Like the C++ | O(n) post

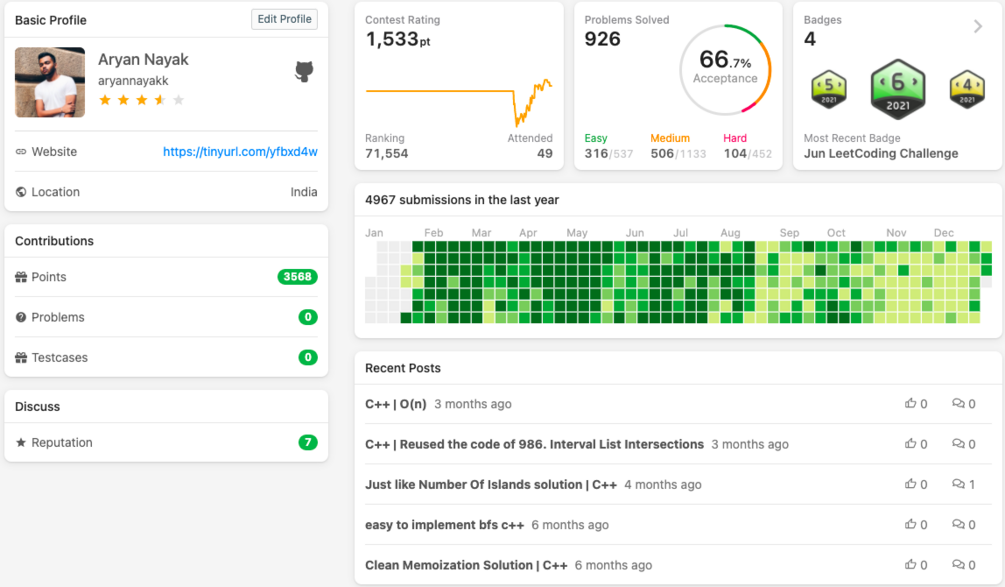pyautogui.click(x=910, y=403)
